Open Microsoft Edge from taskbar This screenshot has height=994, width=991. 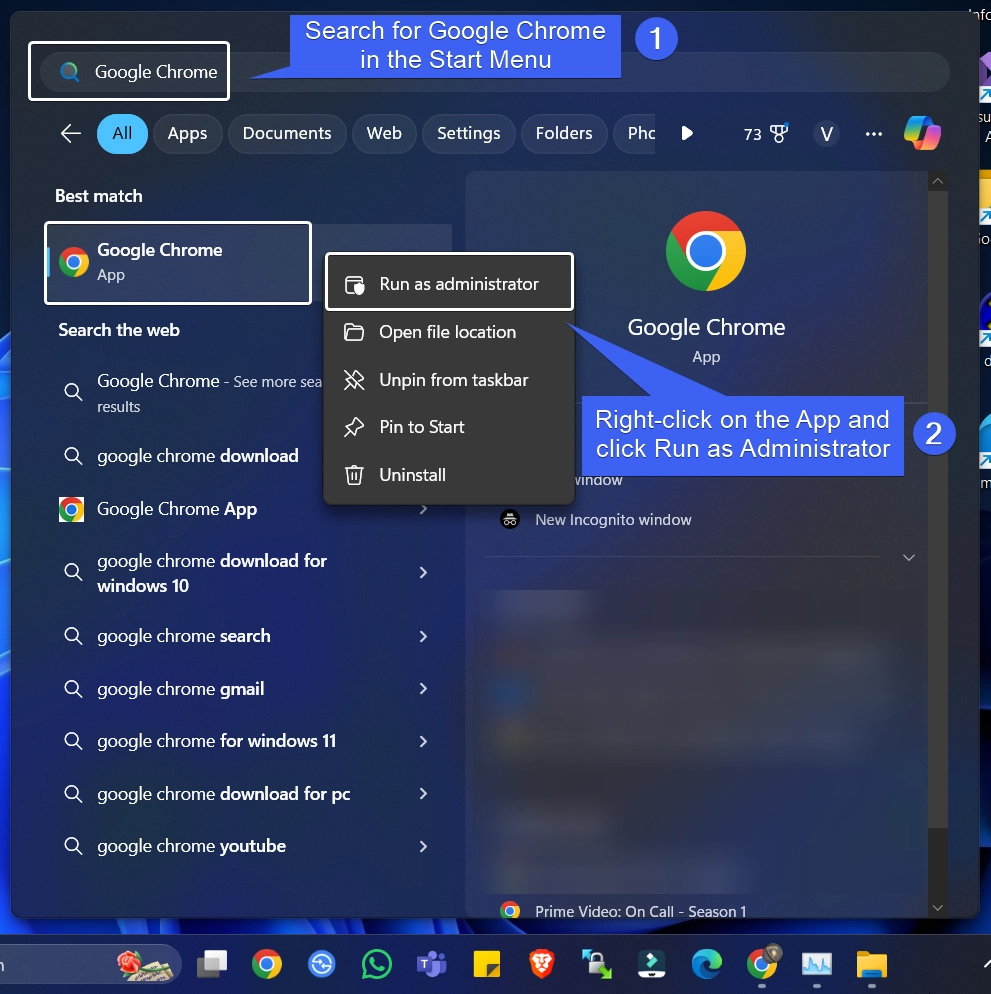tap(706, 964)
